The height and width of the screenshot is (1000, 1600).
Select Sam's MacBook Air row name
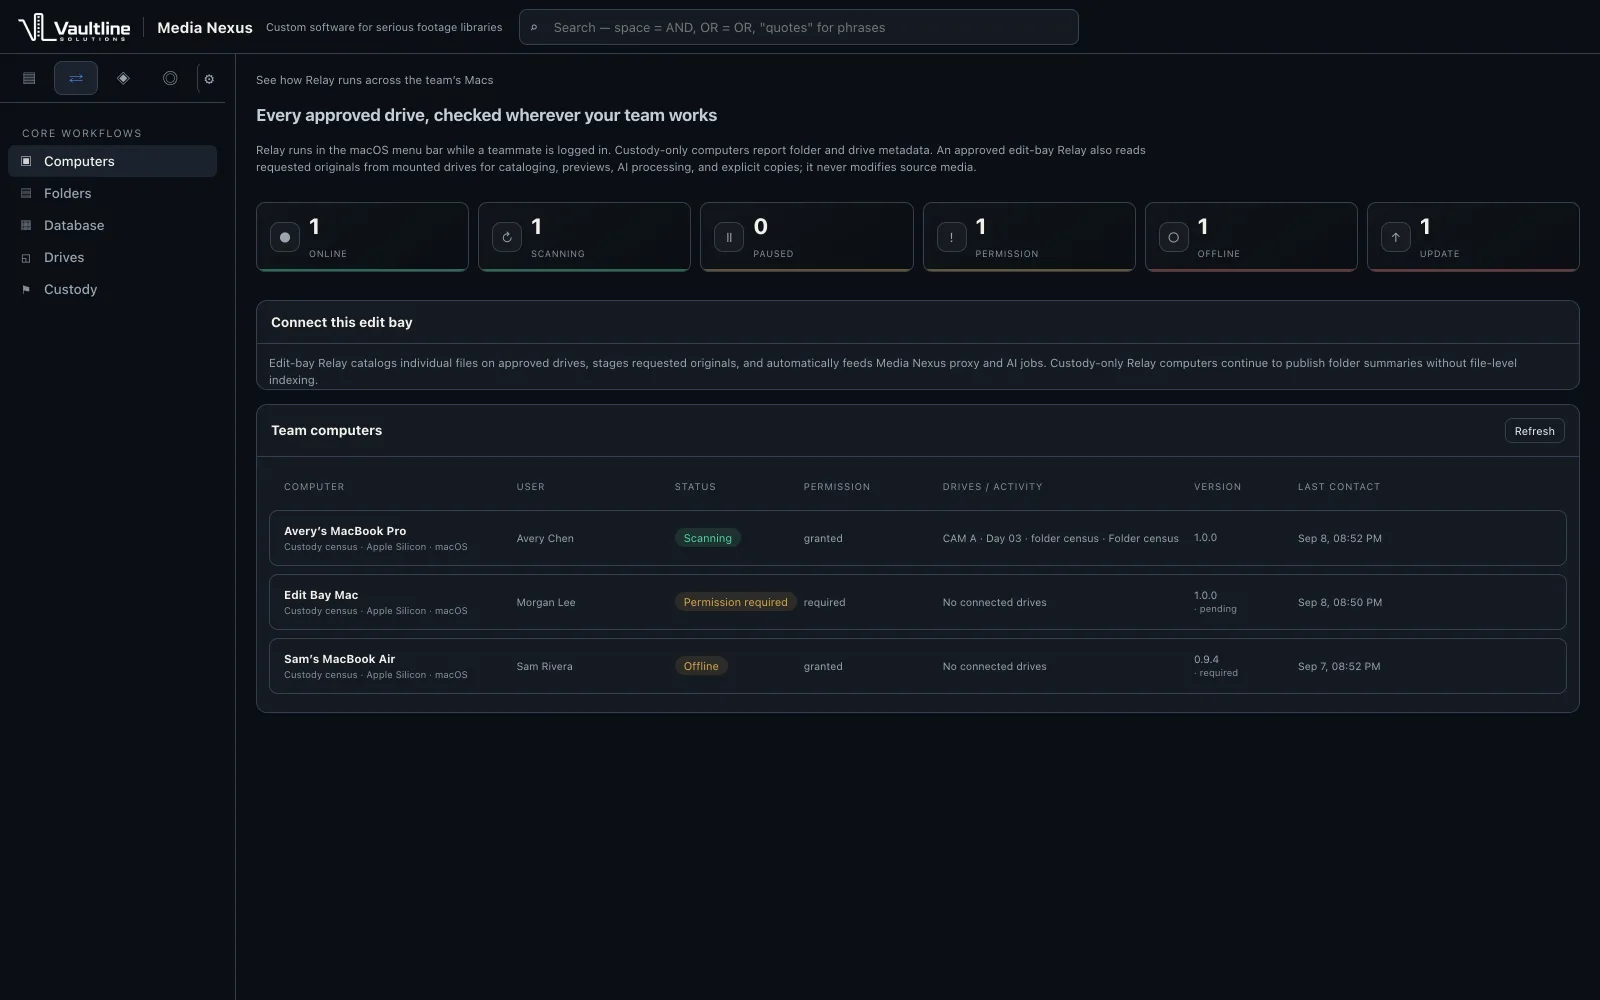pyautogui.click(x=339, y=659)
